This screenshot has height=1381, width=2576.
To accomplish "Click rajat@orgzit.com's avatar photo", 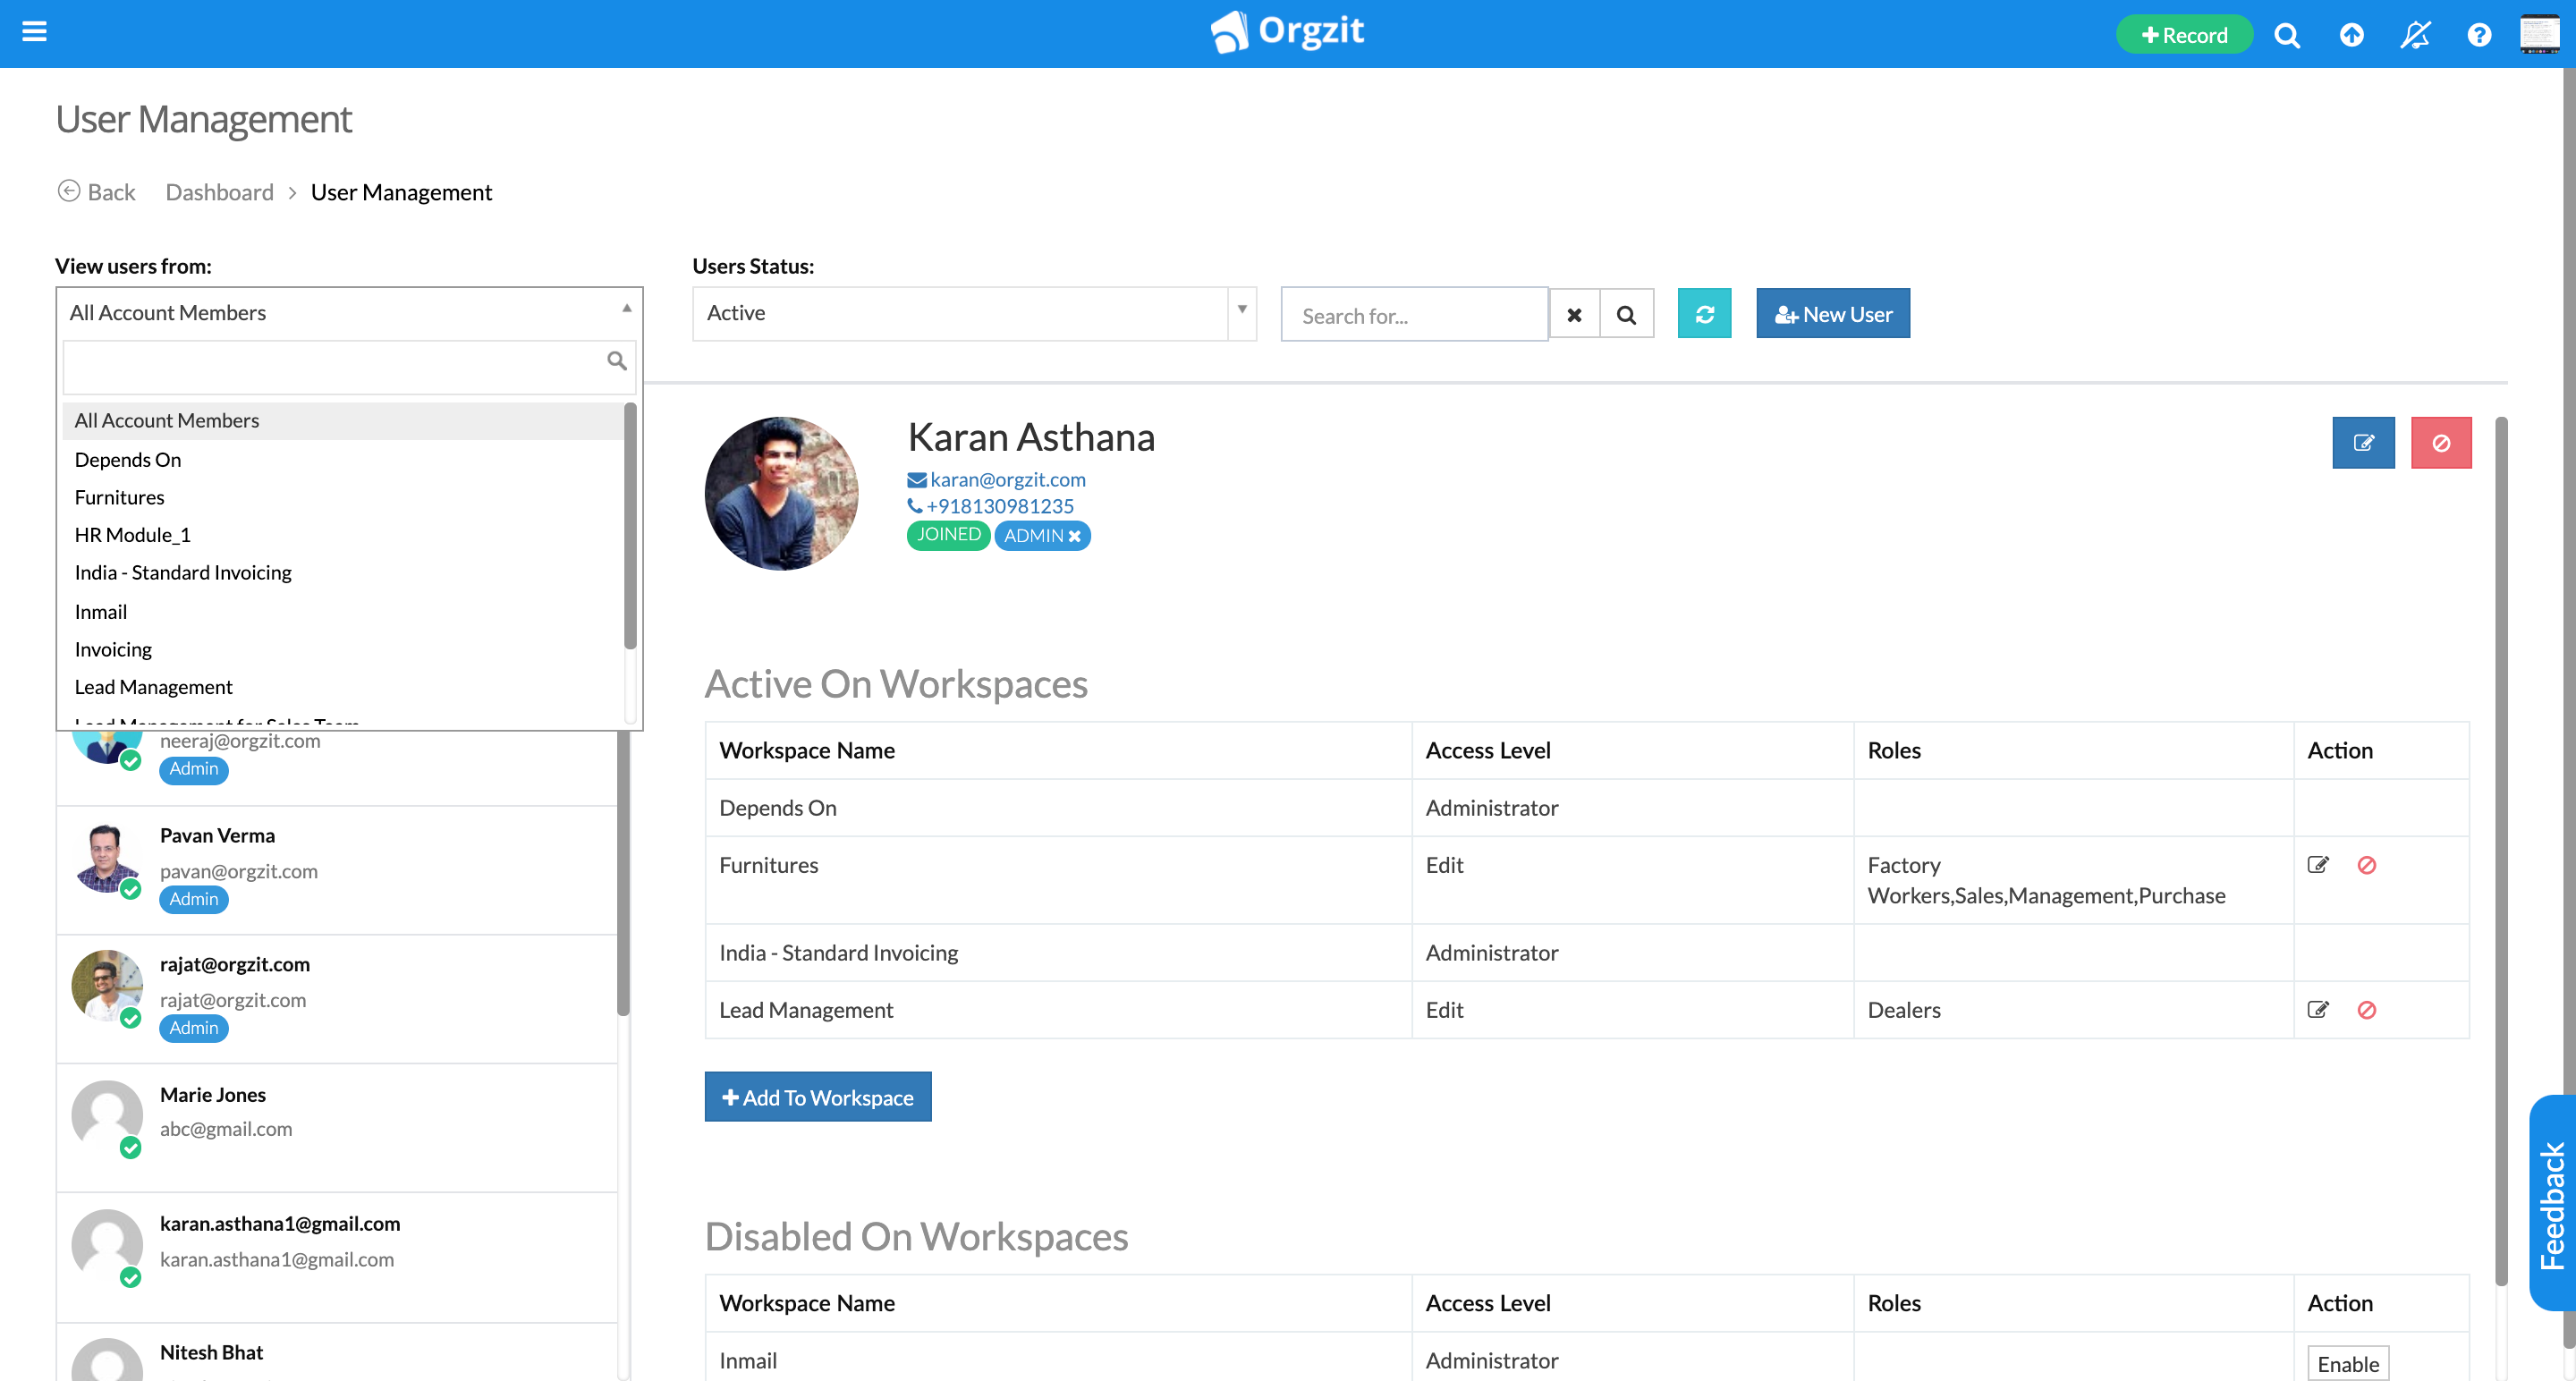I will 107,986.
